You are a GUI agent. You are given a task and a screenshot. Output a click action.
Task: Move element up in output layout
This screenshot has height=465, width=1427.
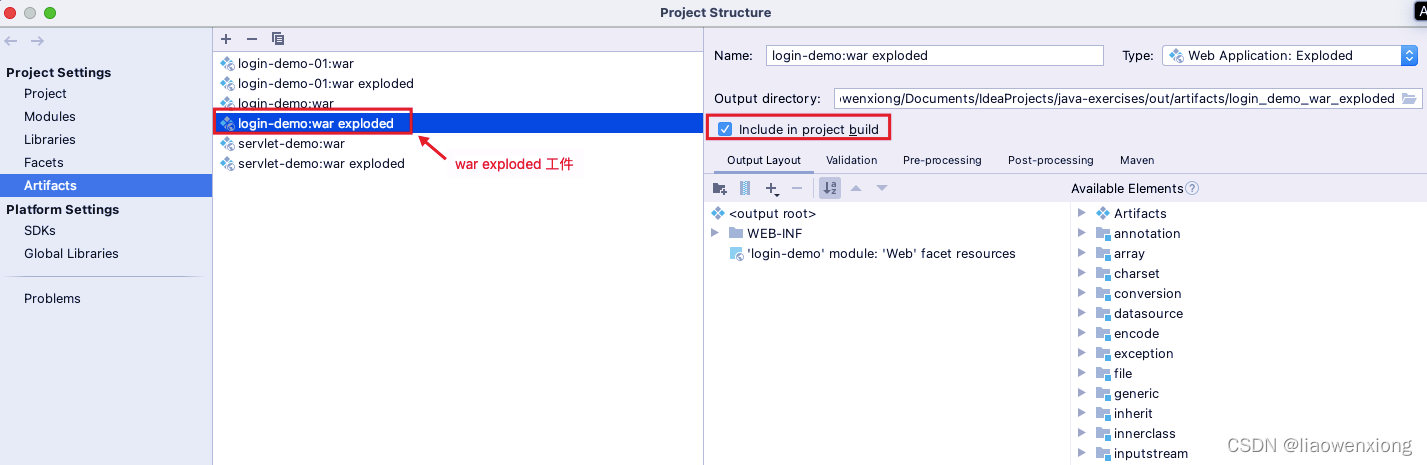pyautogui.click(x=856, y=188)
